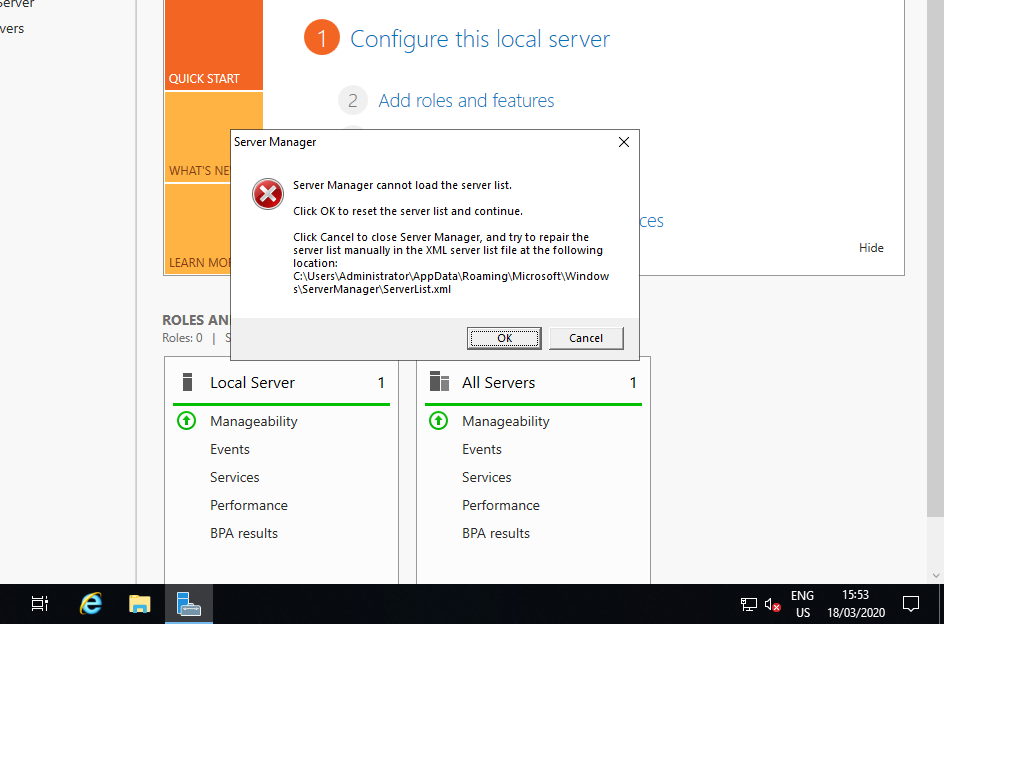Click the red error icon in dialog
This screenshot has height=768, width=1024.
(x=268, y=194)
